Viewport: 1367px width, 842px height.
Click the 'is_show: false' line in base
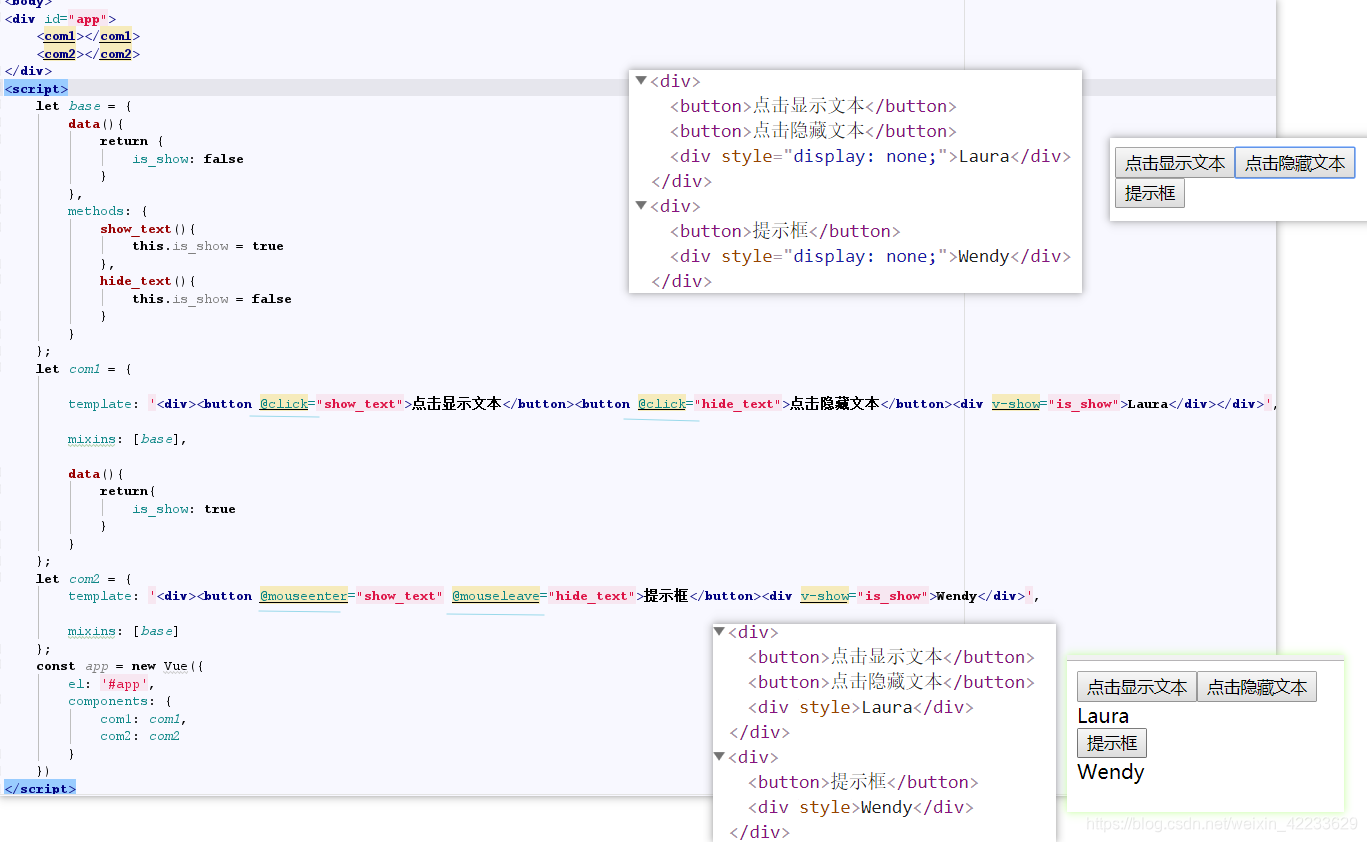click(x=188, y=159)
